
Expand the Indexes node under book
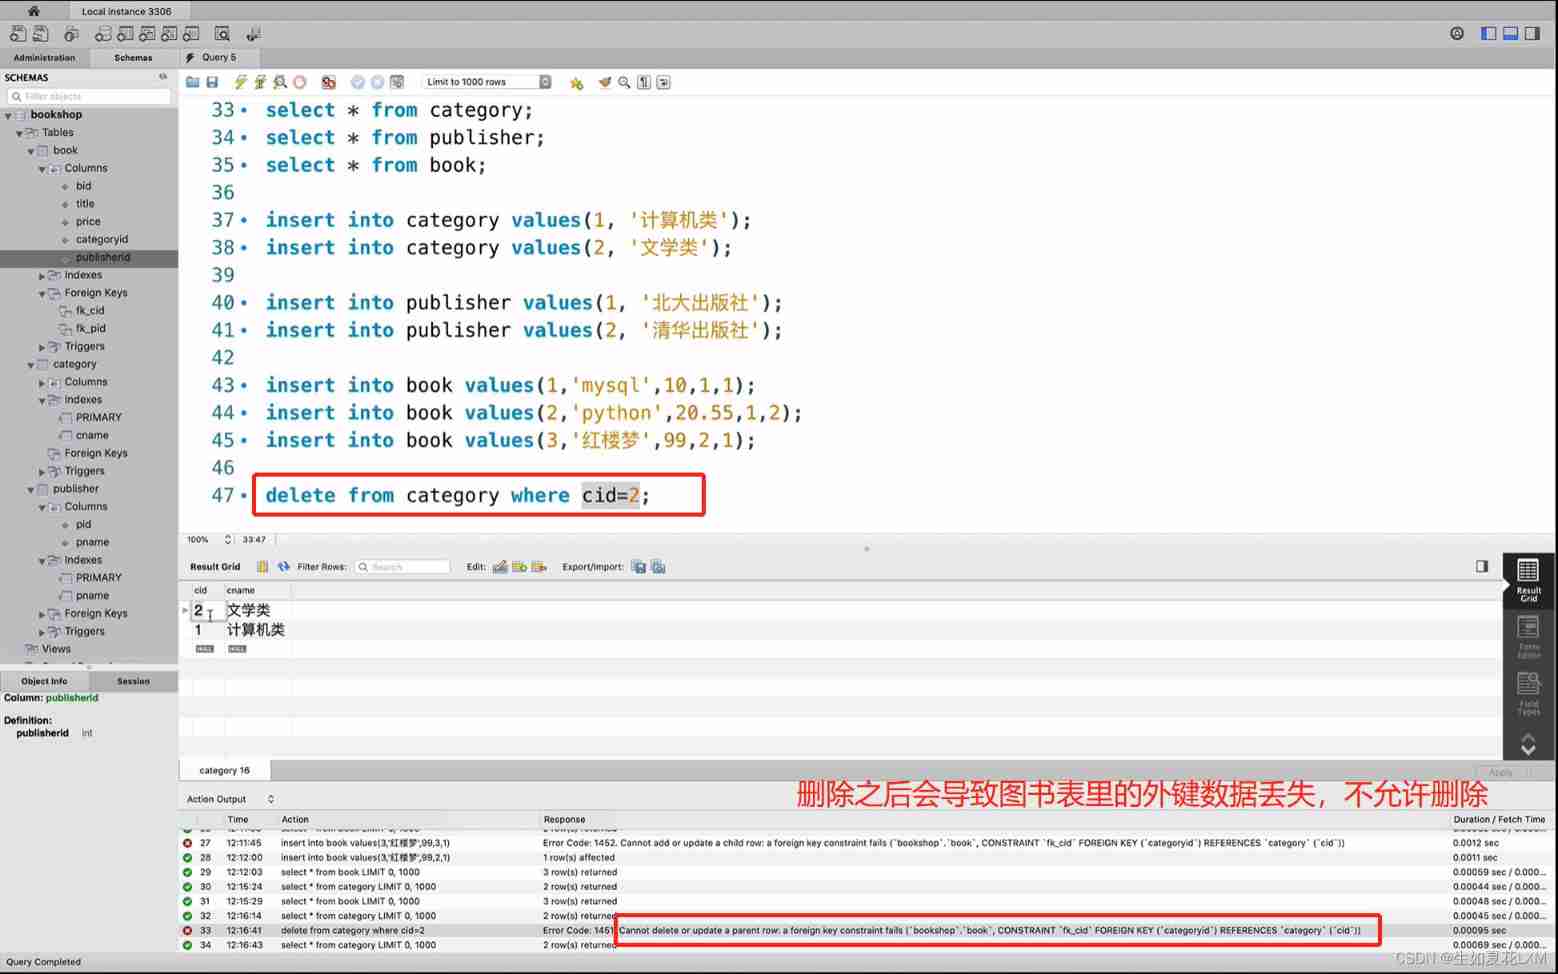pos(42,275)
